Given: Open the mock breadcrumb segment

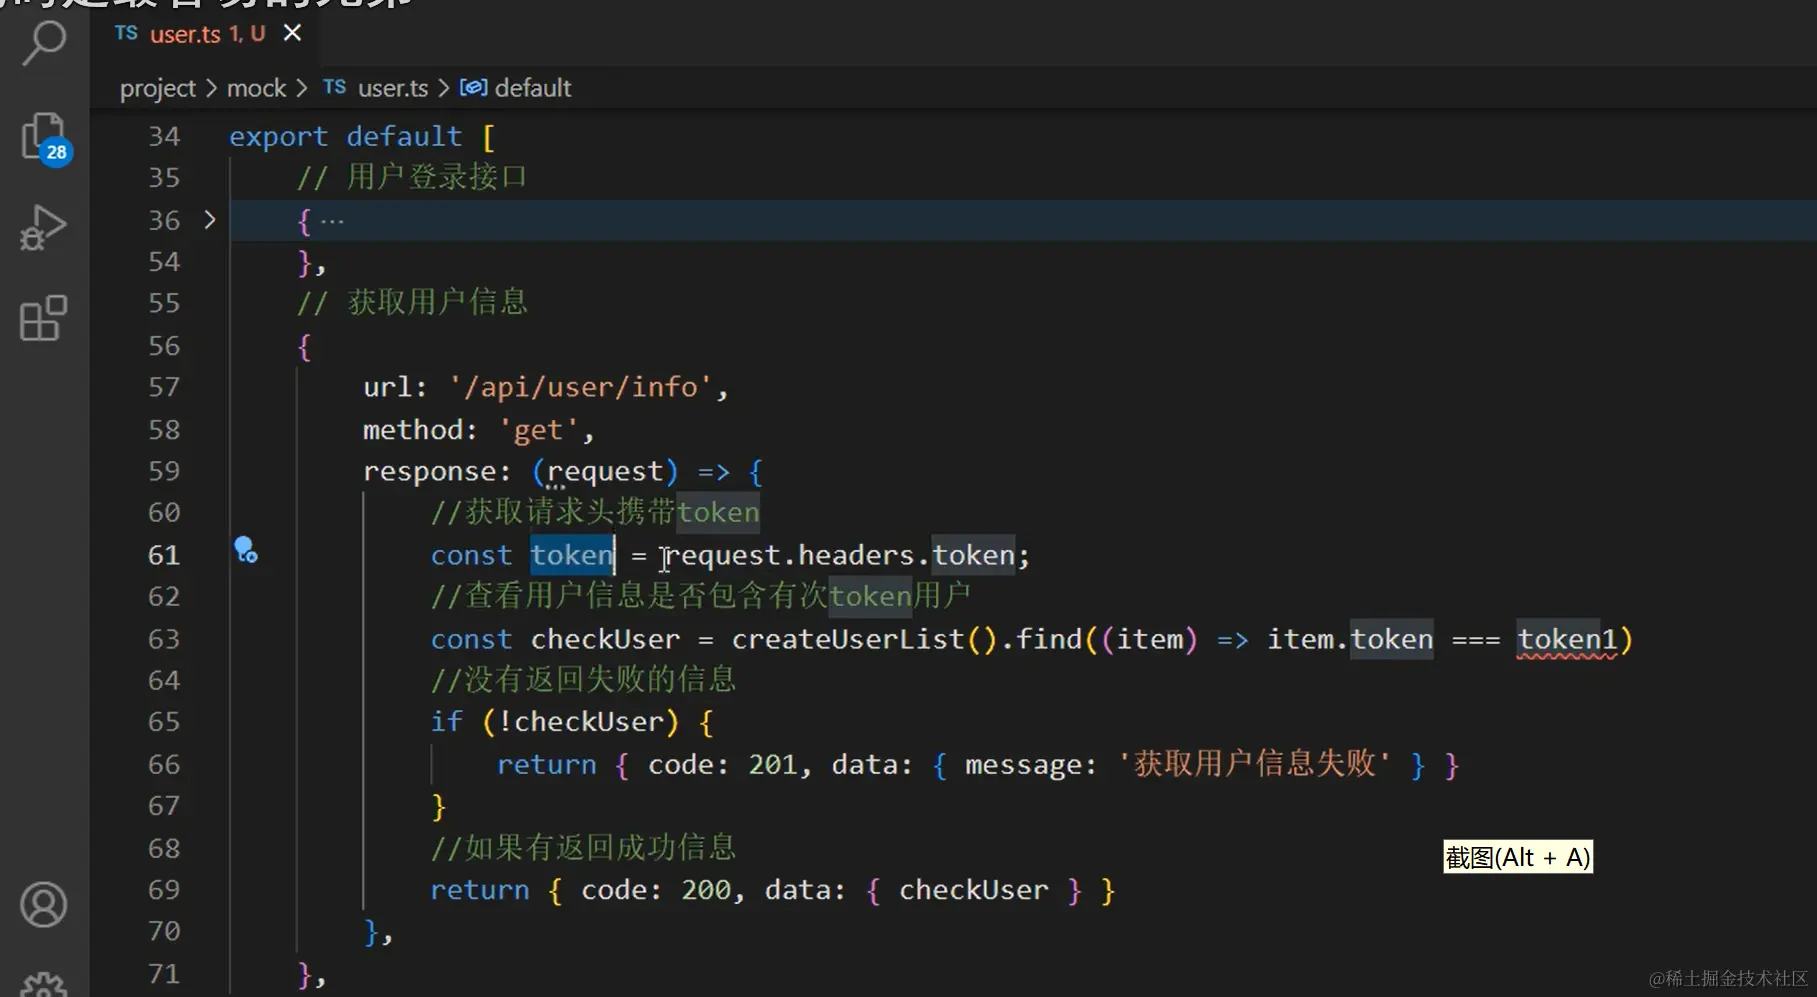Looking at the screenshot, I should pos(256,88).
